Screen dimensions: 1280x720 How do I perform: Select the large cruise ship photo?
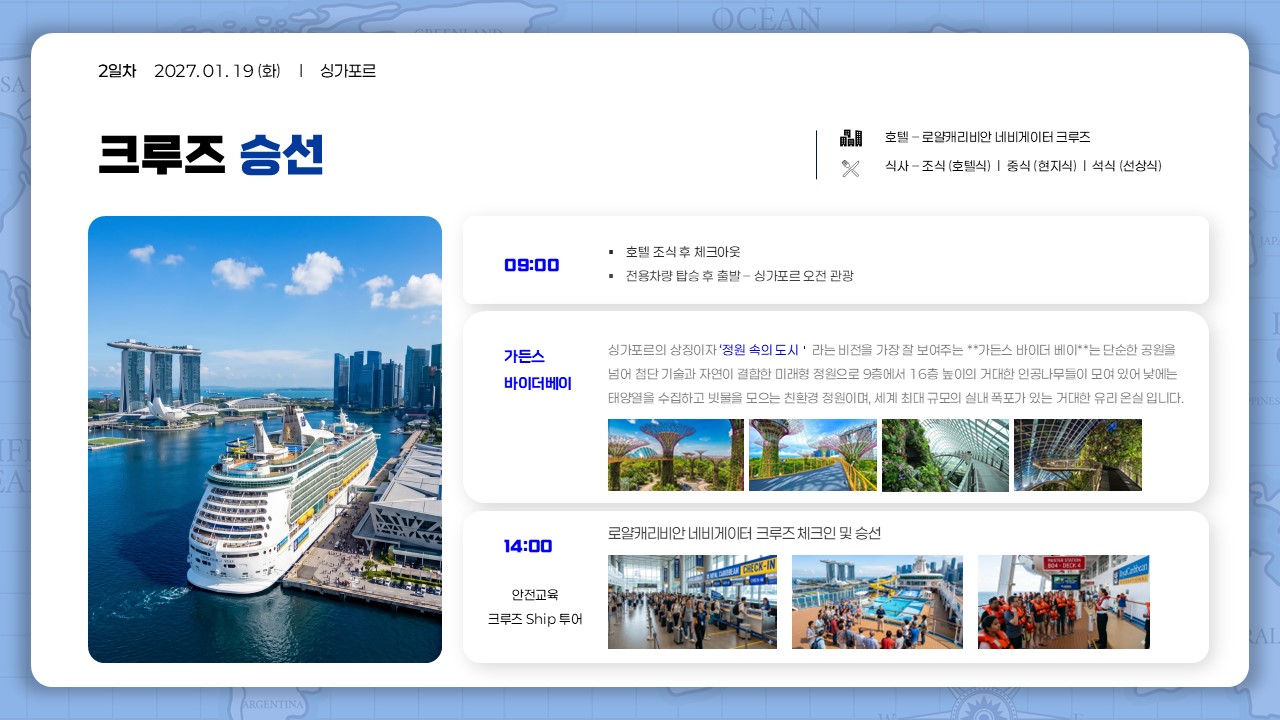265,439
